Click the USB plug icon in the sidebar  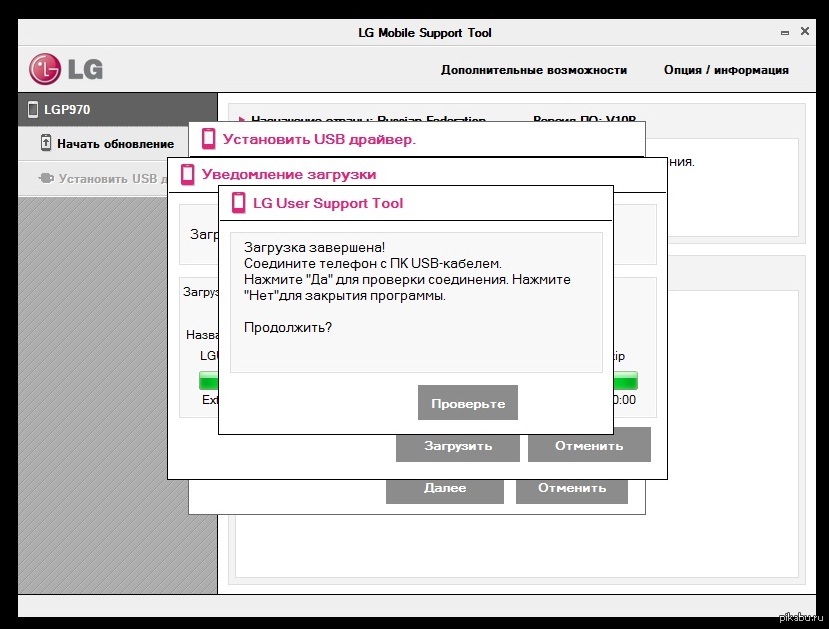tap(46, 178)
